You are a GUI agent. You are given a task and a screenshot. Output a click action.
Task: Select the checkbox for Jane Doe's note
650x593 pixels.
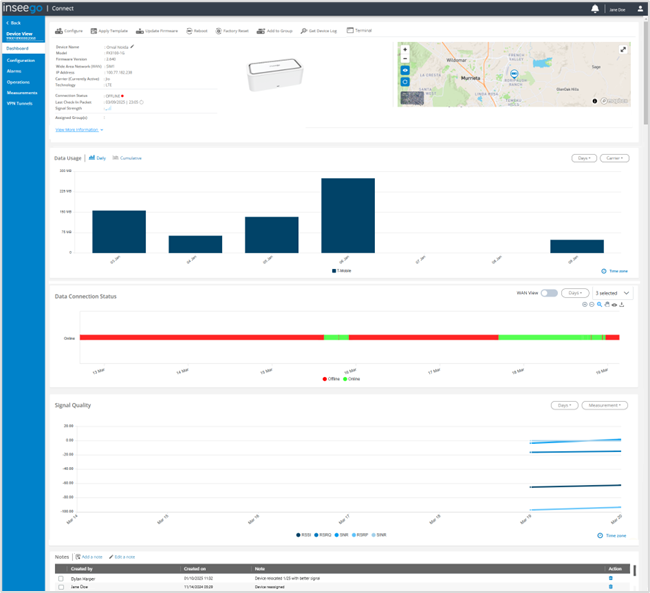point(61,586)
